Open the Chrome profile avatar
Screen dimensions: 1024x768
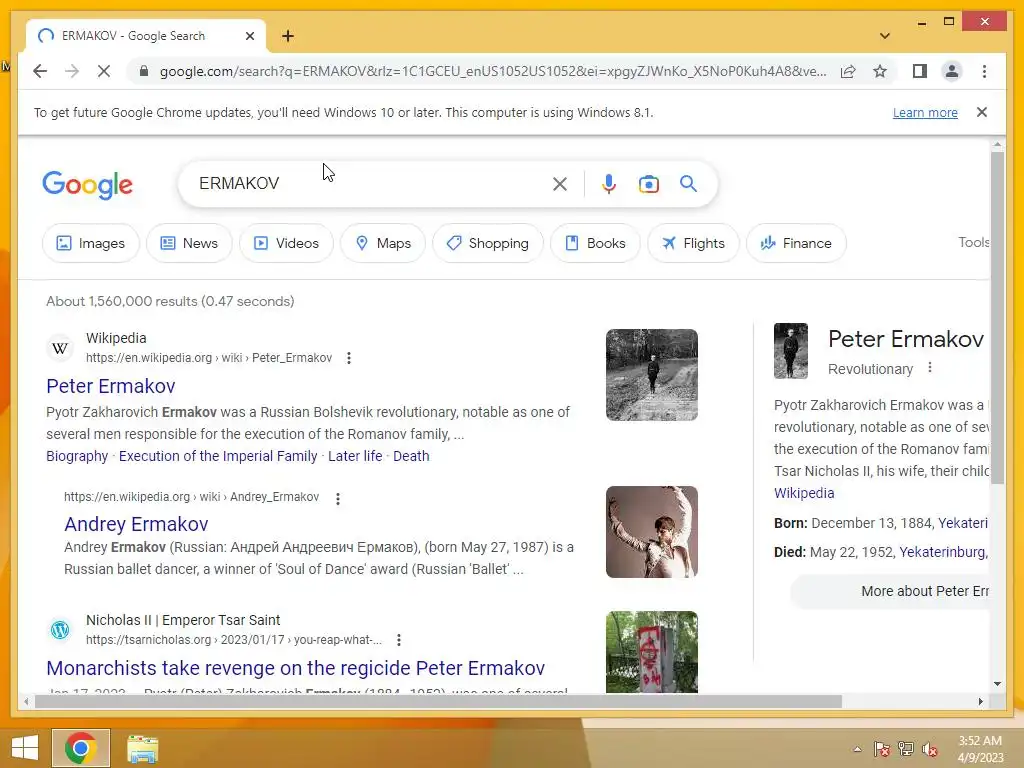(x=952, y=71)
